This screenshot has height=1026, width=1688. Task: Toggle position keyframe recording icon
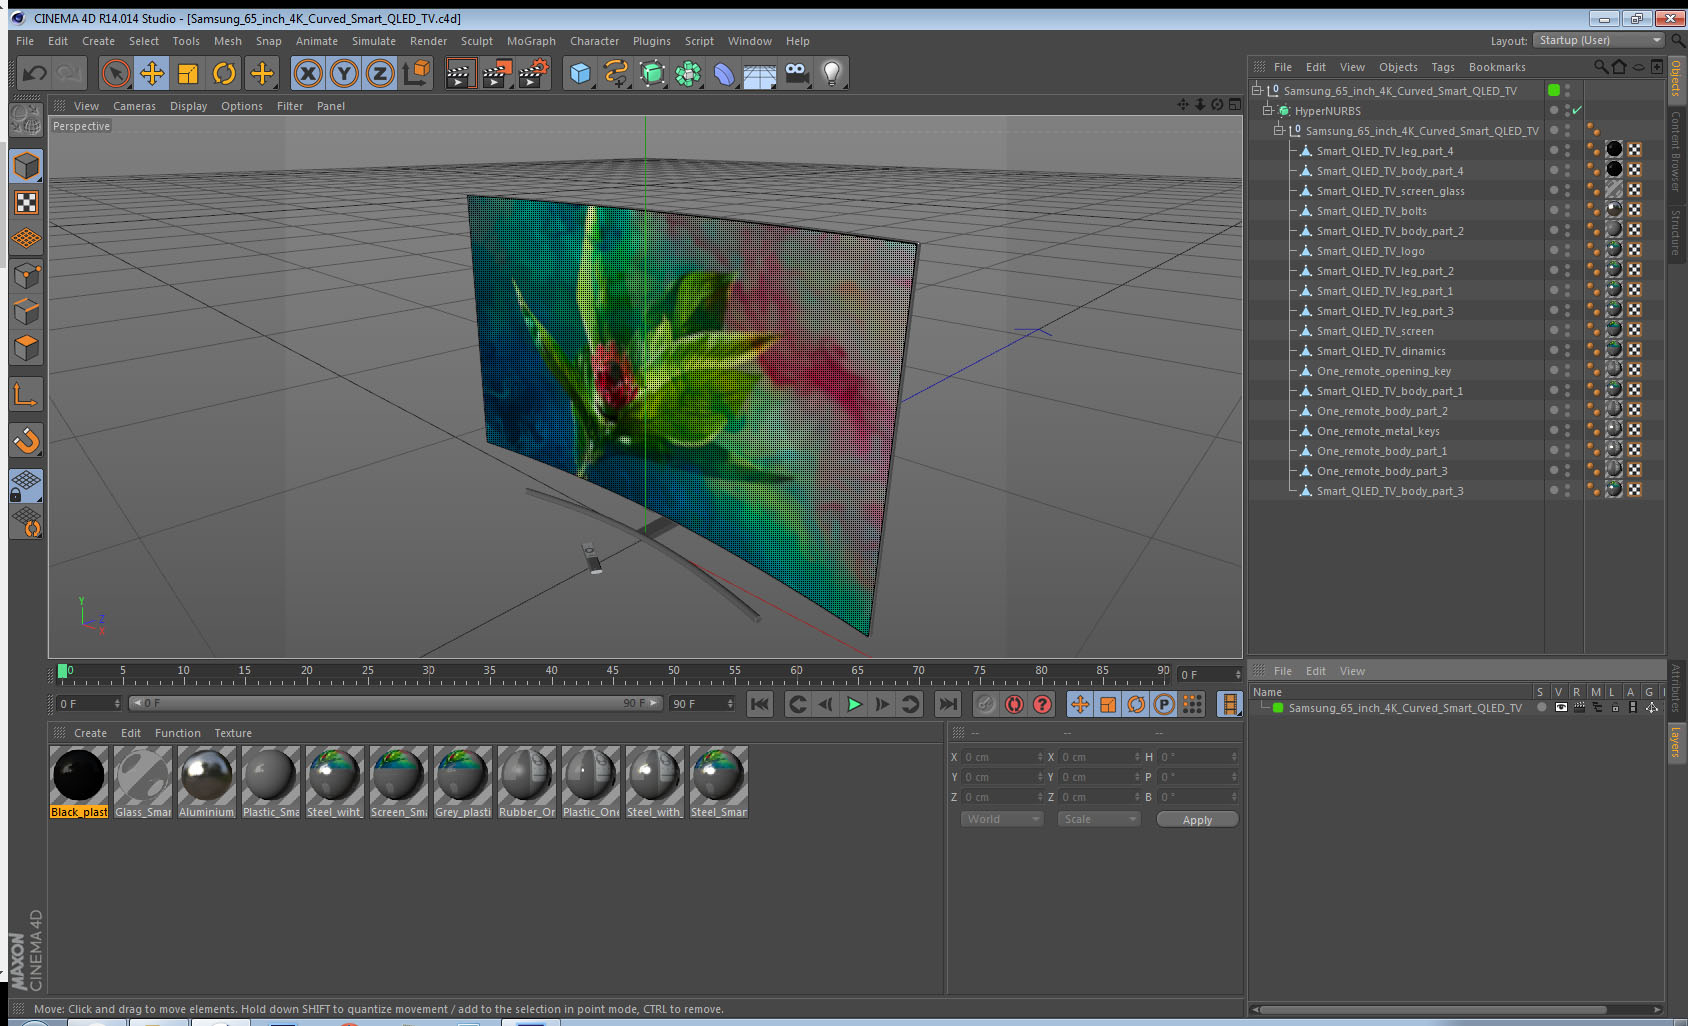click(x=1080, y=704)
